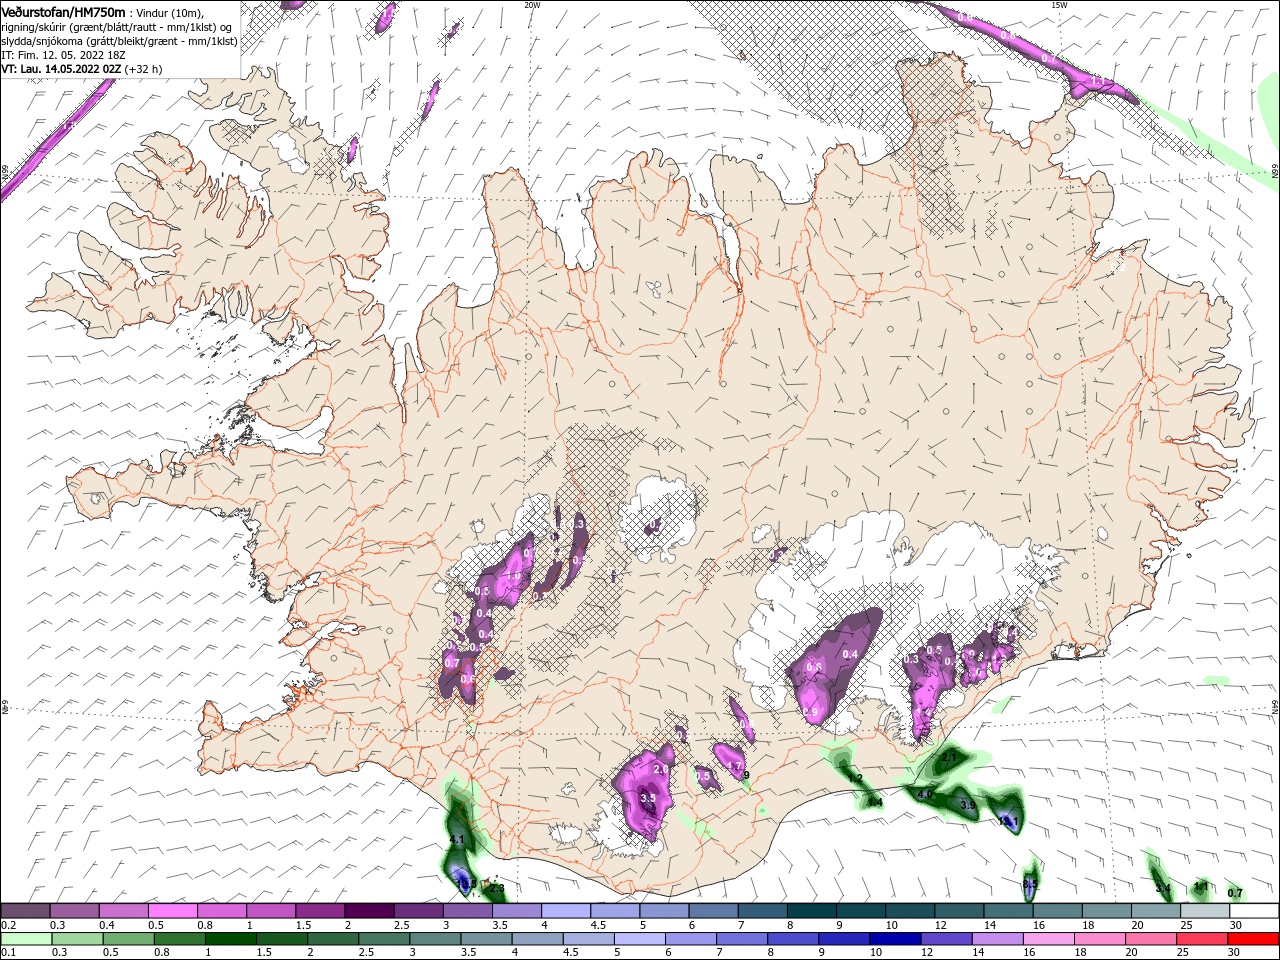Select the 'rigning/skúrir' legend description line
1280x960 pixels.
[116, 27]
